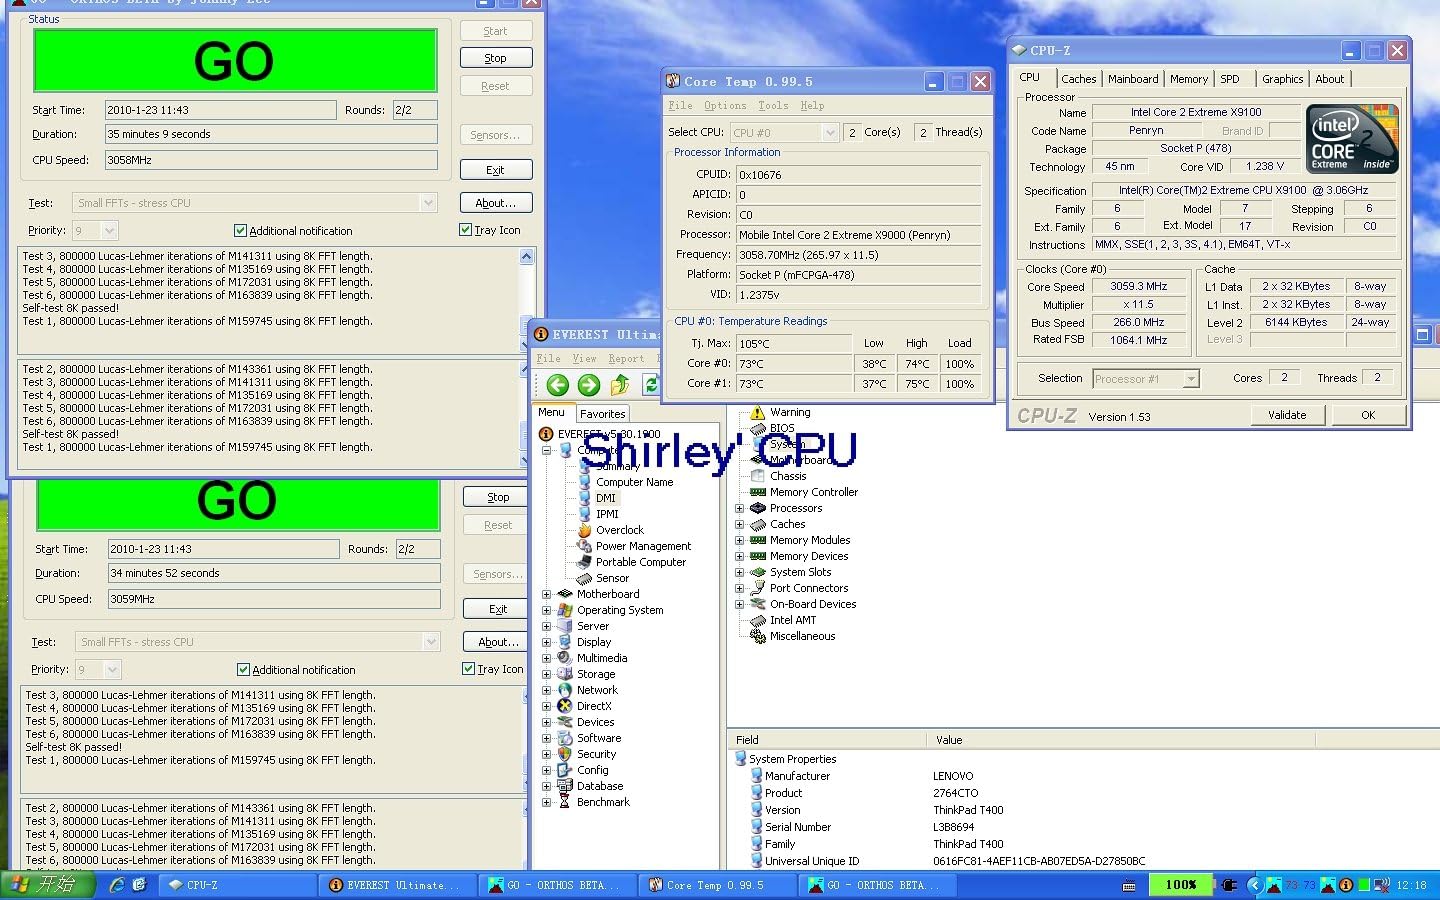Click the Refresh icon in EVEREST toolbar
This screenshot has width=1440, height=900.
click(650, 384)
